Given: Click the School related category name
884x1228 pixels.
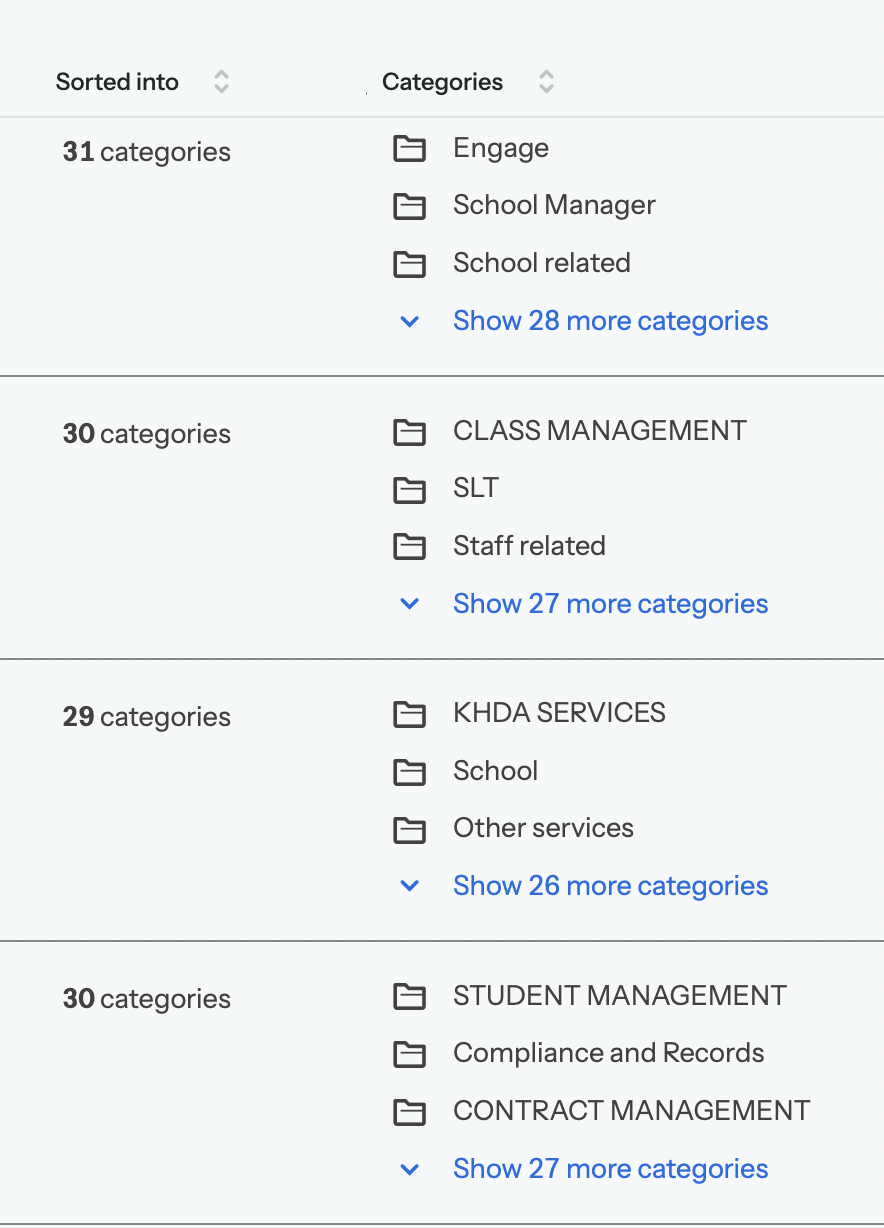Looking at the screenshot, I should pyautogui.click(x=541, y=263).
